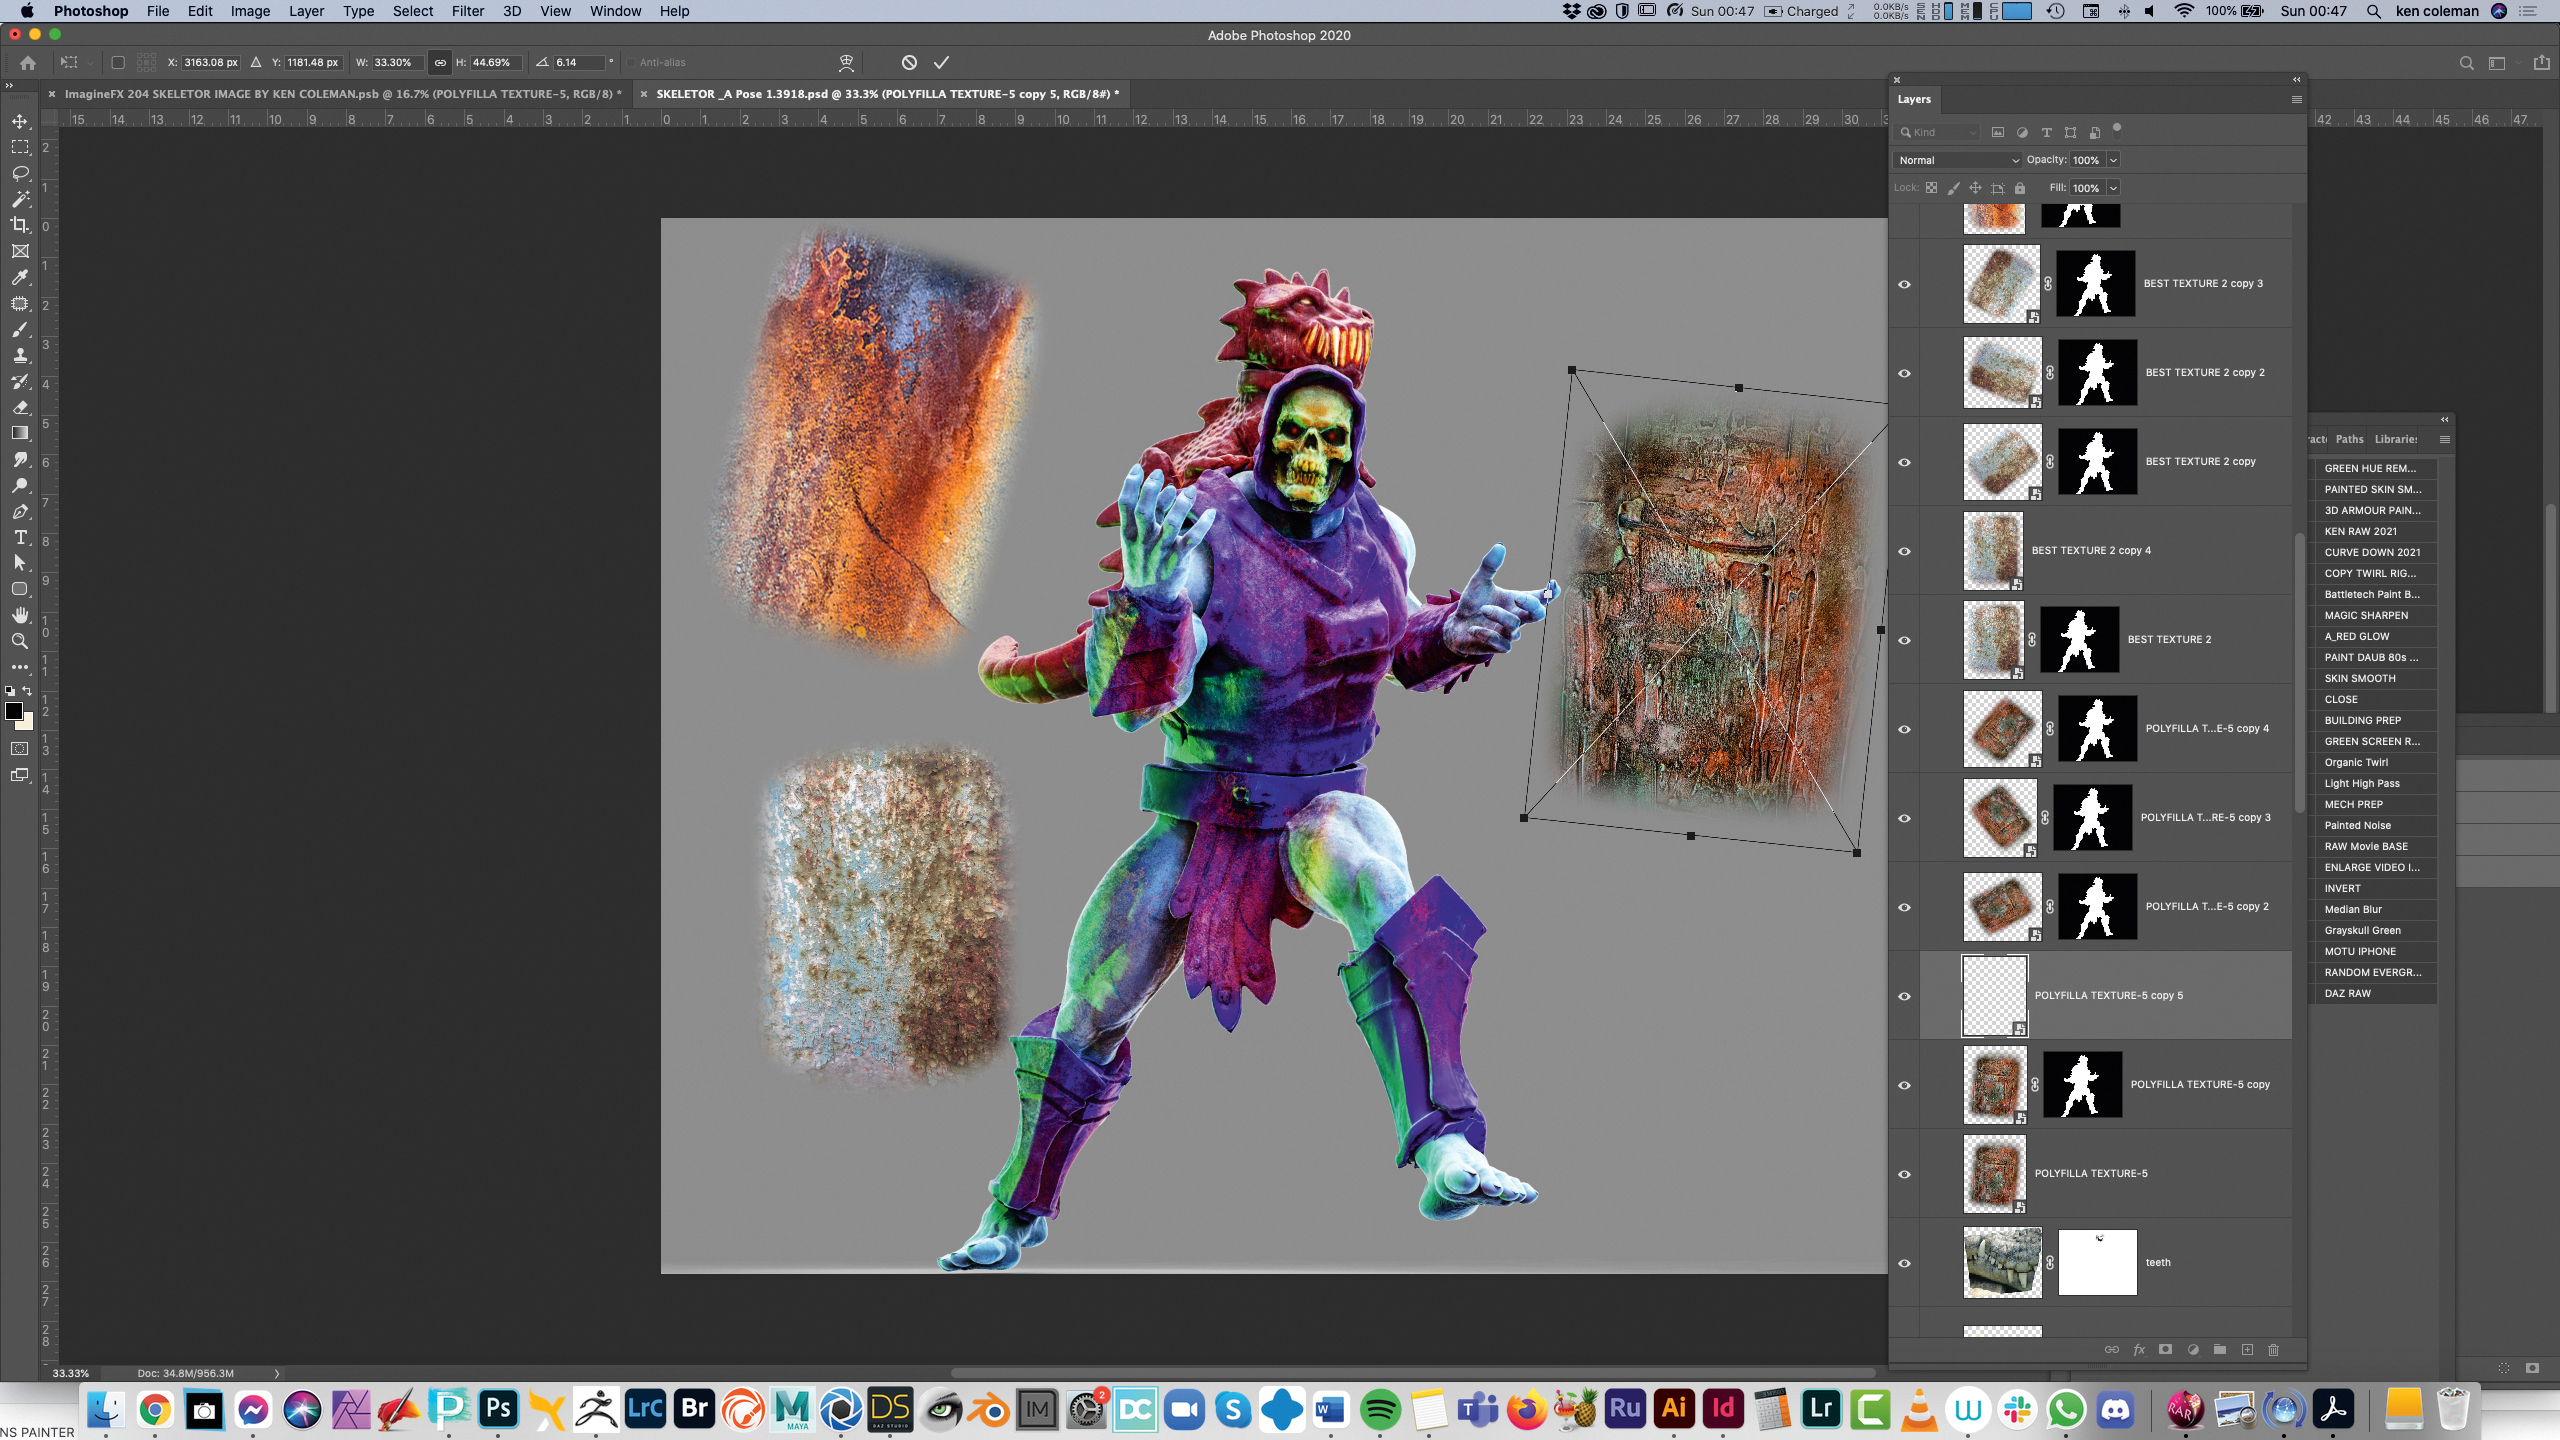
Task: Toggle visibility of POLYFILLA TEXTURE-5 copy 5
Action: point(1904,996)
